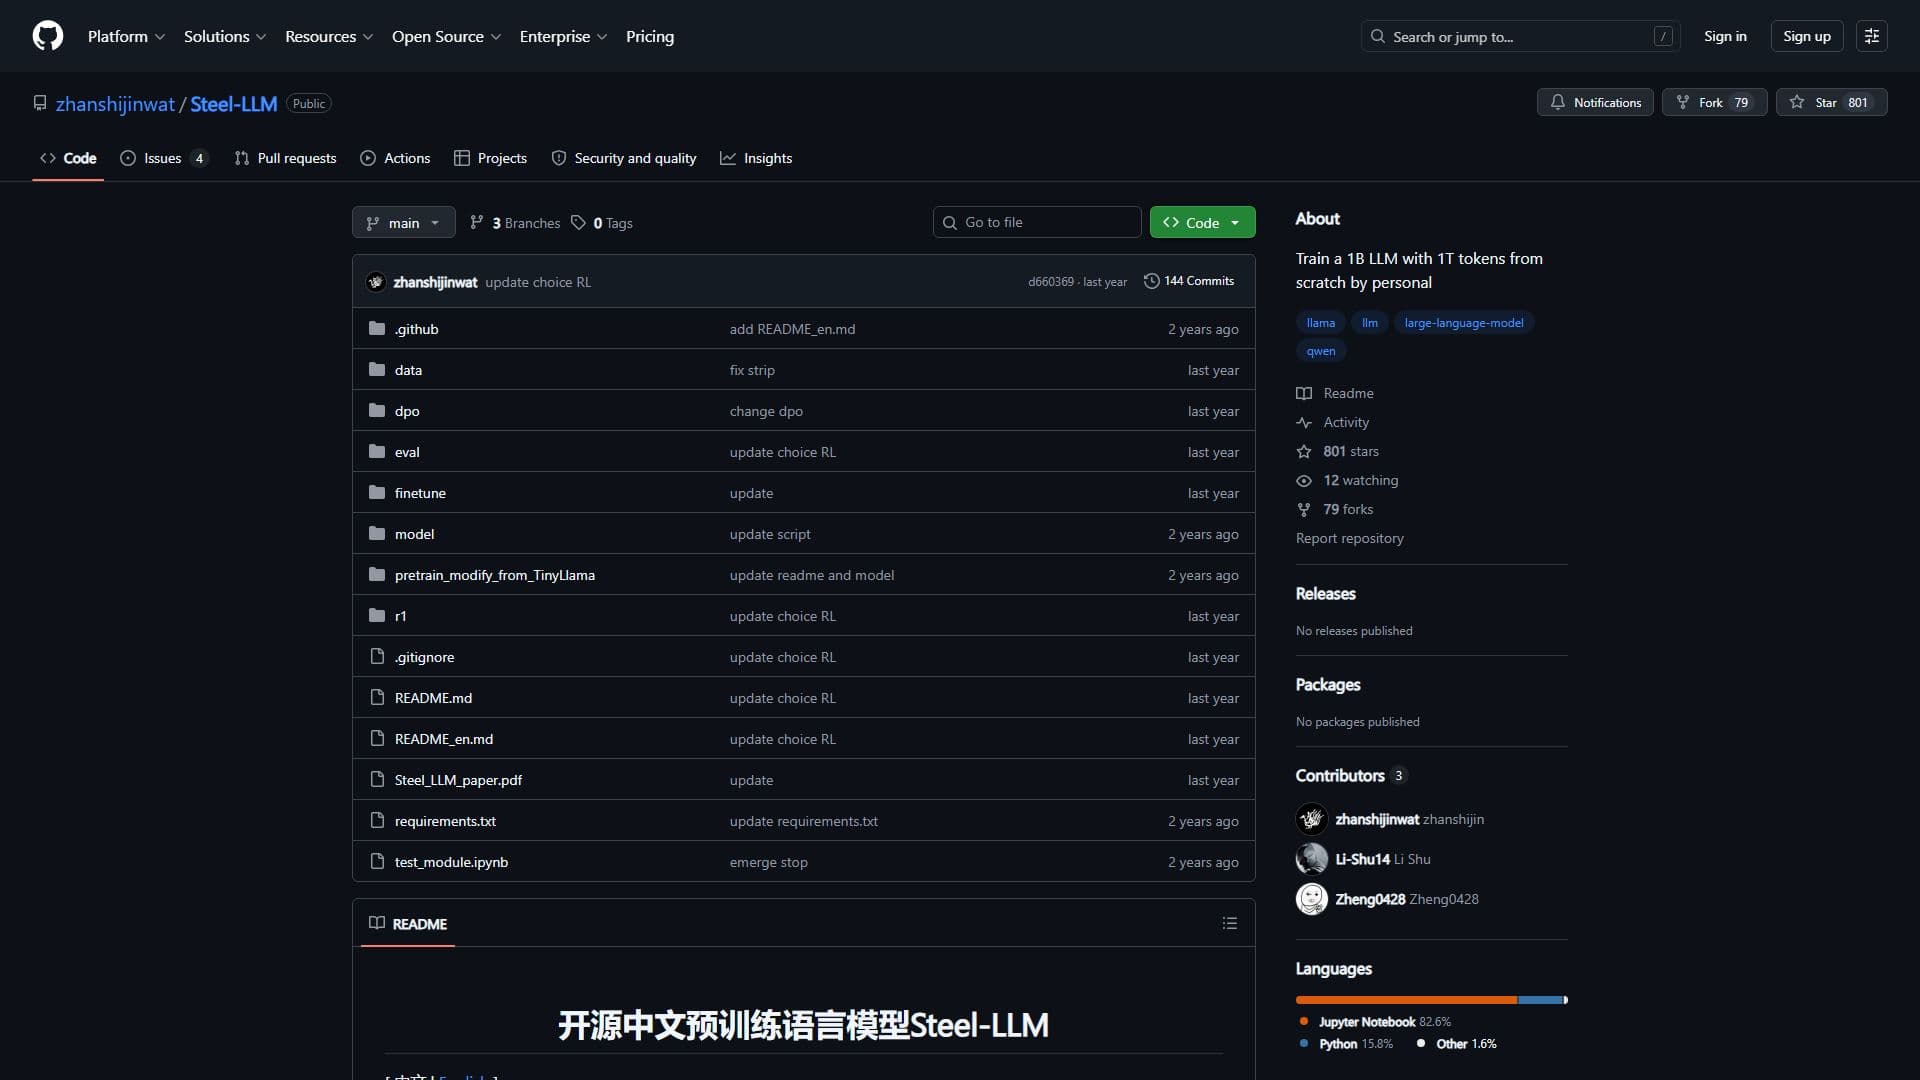Image resolution: width=1920 pixels, height=1080 pixels.
Task: Click the Sign in link
Action: click(x=1725, y=36)
